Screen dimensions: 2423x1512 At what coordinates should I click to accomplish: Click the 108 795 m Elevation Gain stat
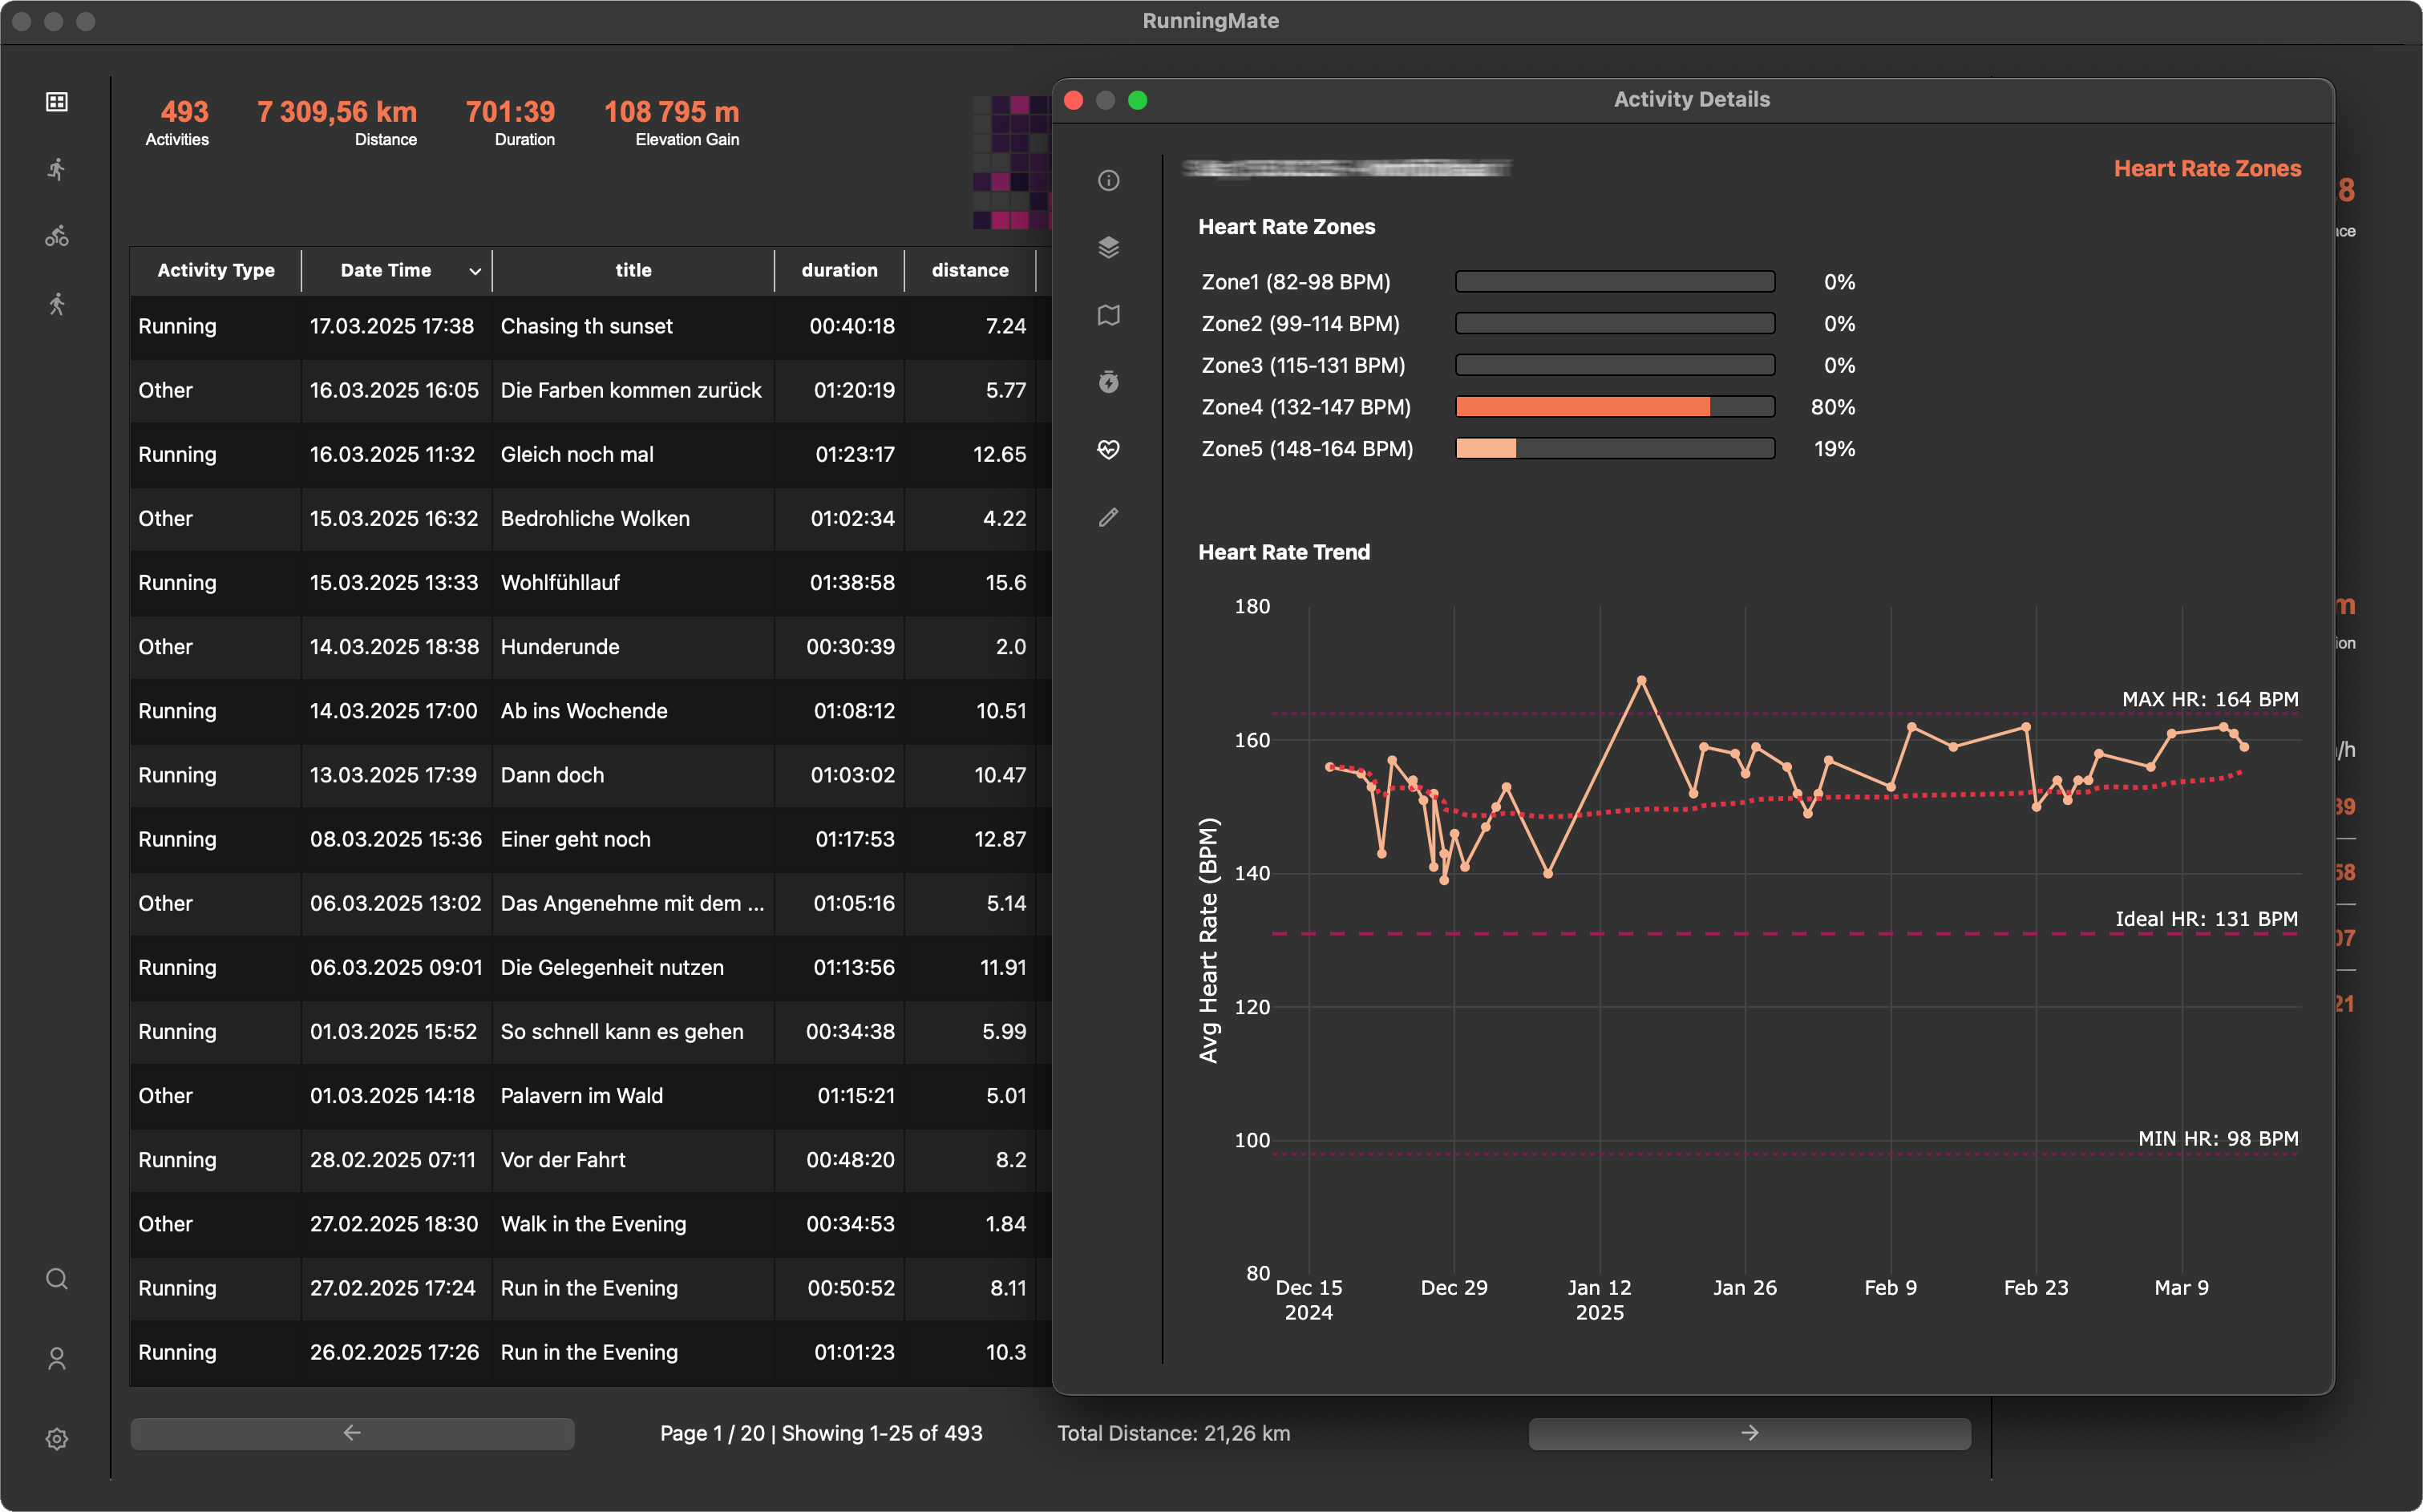[x=672, y=123]
